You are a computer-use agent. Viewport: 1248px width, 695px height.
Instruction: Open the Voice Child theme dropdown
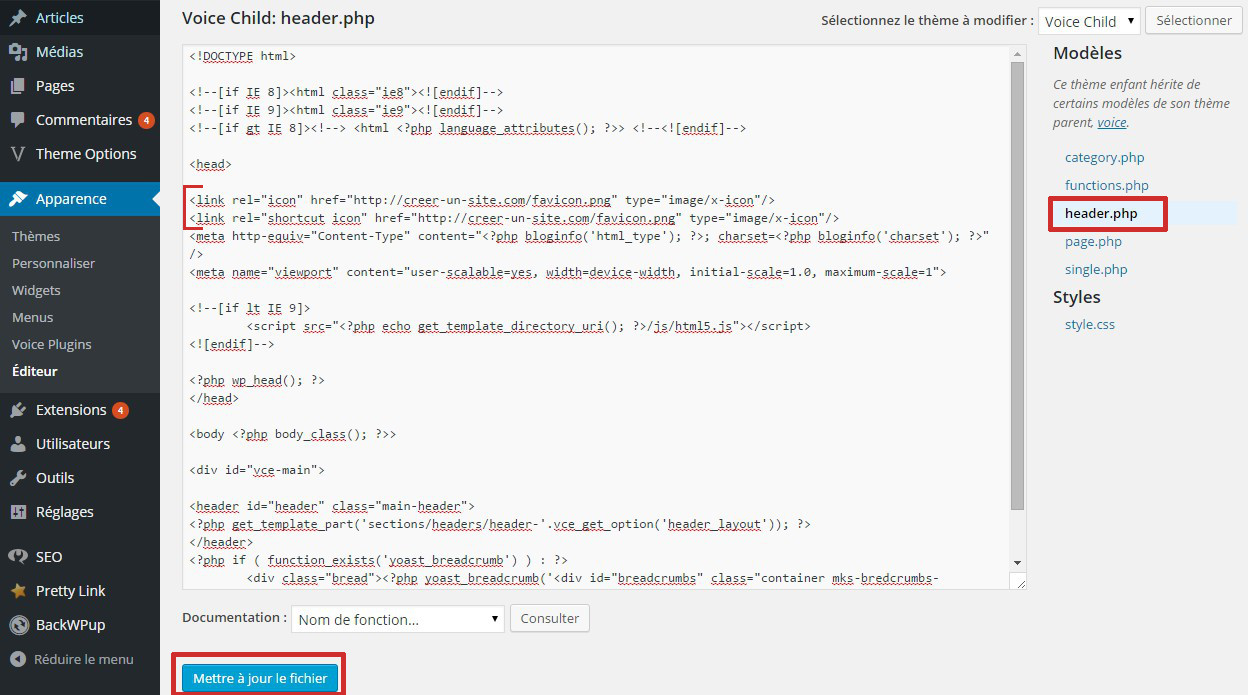[1089, 21]
